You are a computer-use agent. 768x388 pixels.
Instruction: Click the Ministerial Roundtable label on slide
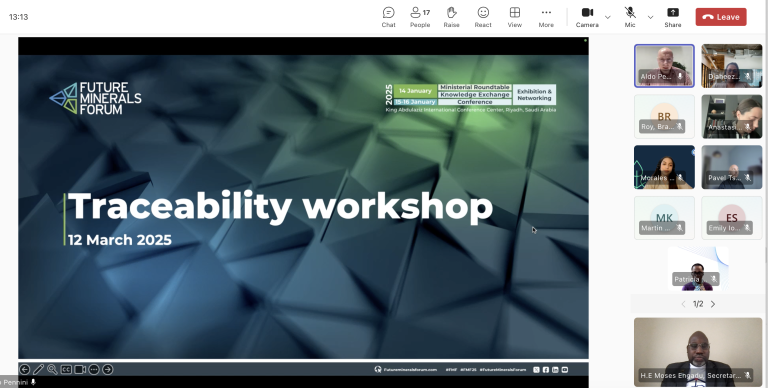pyautogui.click(x=475, y=87)
